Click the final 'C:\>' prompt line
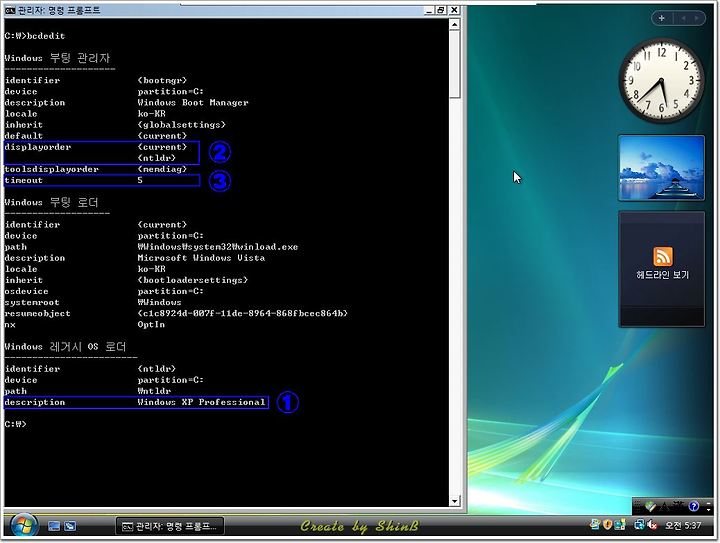Screen dimensions: 720x543 (16, 424)
